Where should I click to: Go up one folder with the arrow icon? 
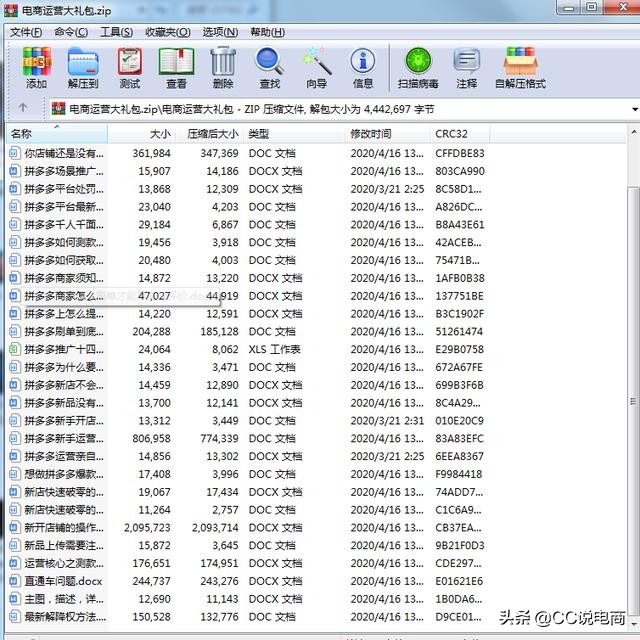click(23, 108)
